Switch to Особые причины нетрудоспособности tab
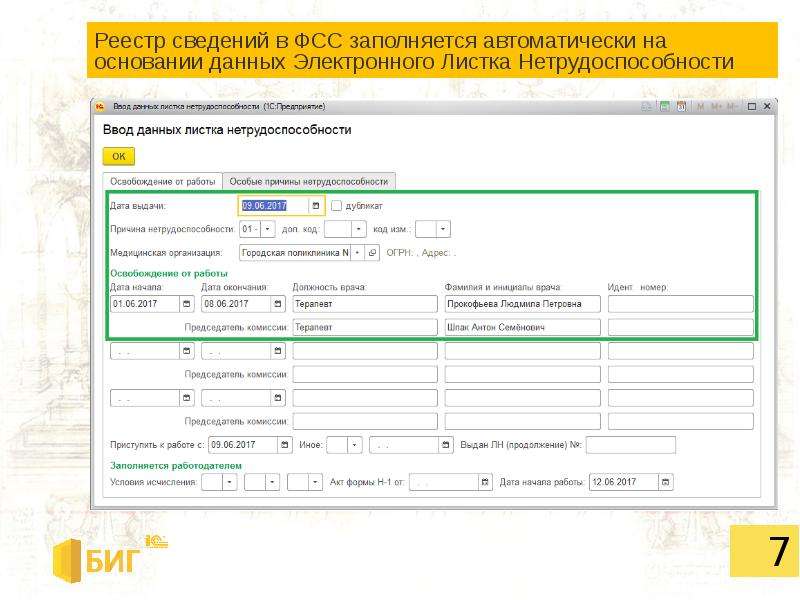The width and height of the screenshot is (800, 600). click(309, 182)
